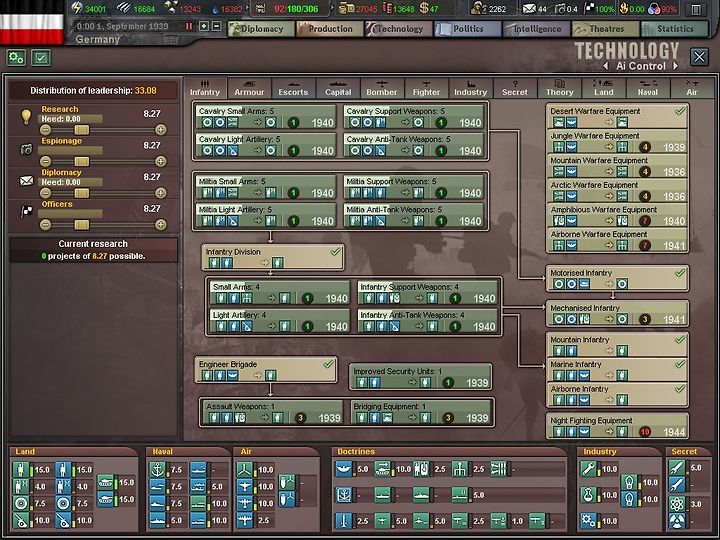Click the Research lightbulb icon
The image size is (720, 540).
[x=26, y=117]
